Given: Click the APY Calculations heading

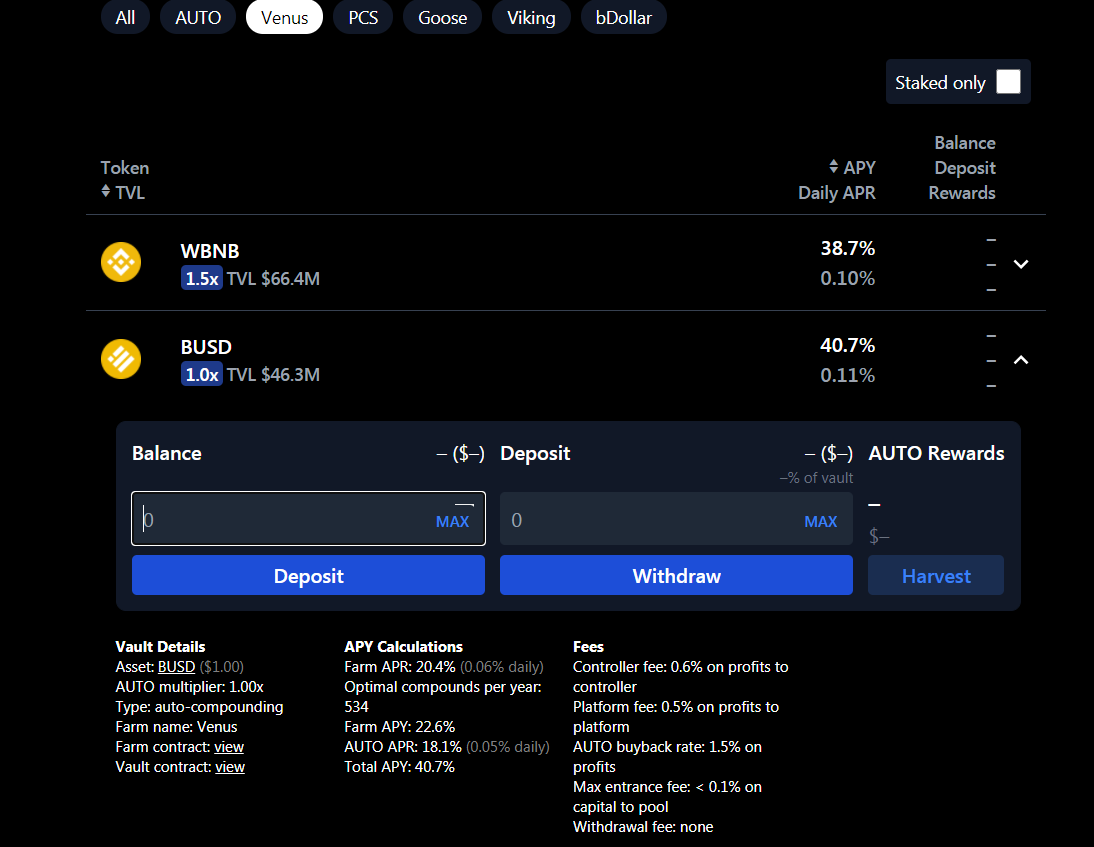Looking at the screenshot, I should point(403,647).
